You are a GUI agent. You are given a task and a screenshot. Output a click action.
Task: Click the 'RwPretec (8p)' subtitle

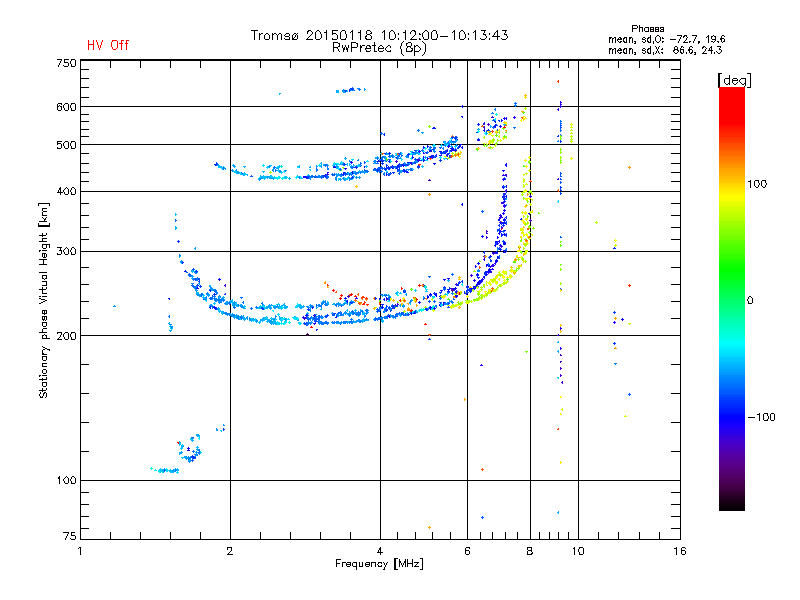[379, 48]
